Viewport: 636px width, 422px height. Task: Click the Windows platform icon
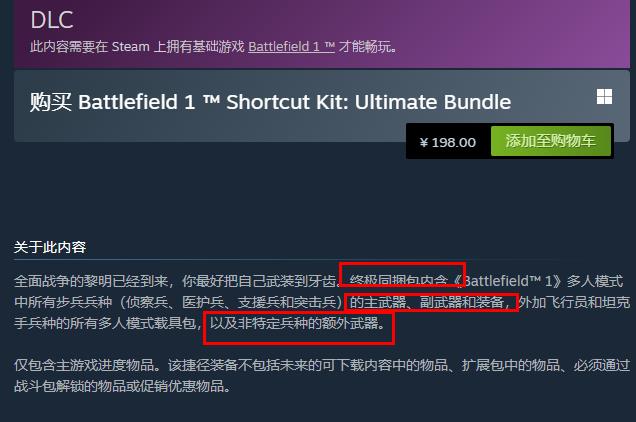[x=604, y=97]
